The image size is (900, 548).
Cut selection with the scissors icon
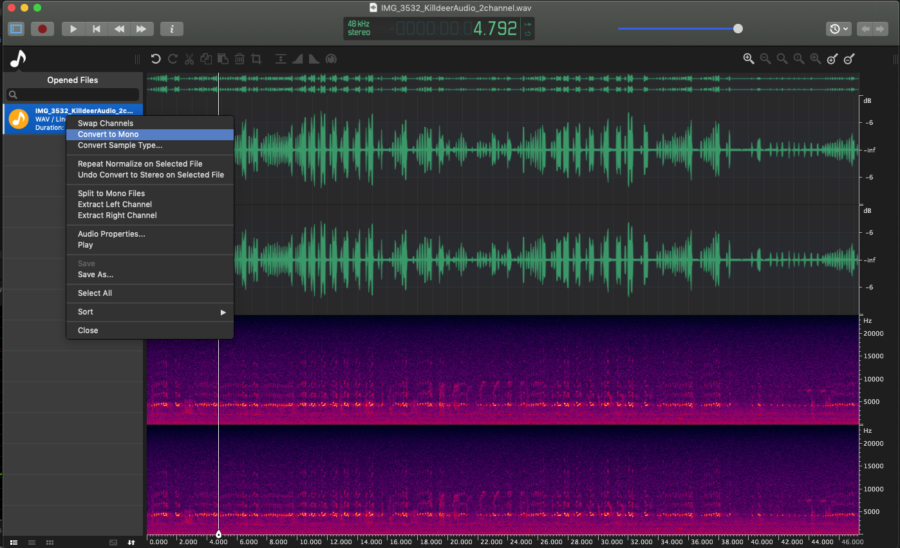click(x=189, y=59)
